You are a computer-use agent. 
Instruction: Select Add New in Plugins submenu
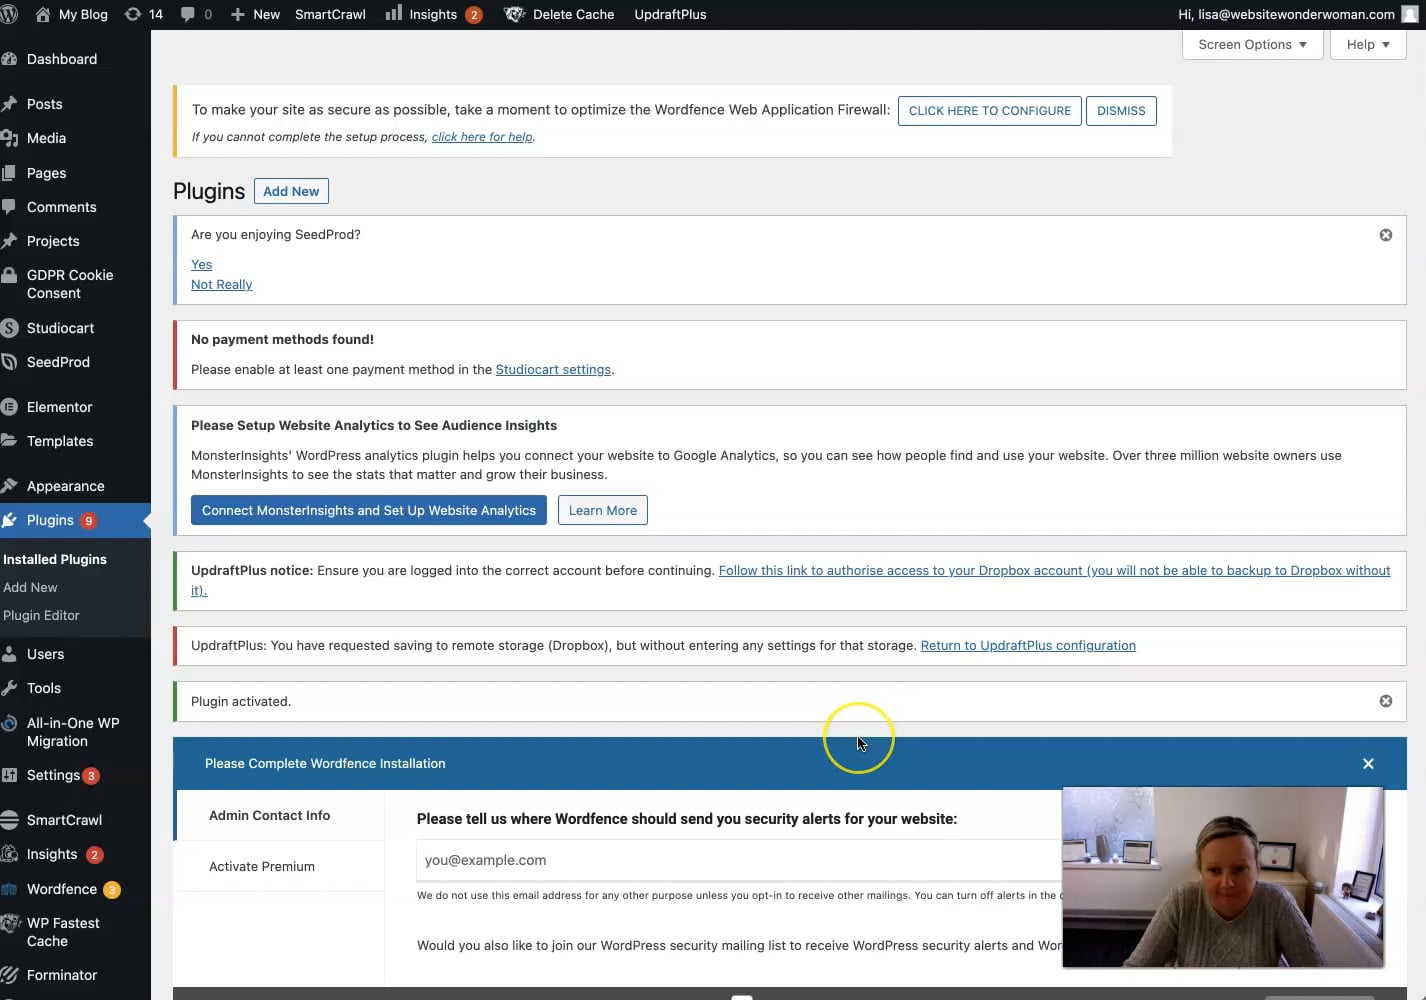[x=30, y=587]
